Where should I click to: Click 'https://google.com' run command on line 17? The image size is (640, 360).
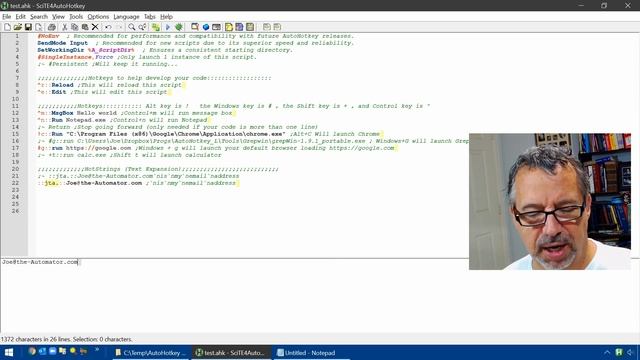pos(91,148)
